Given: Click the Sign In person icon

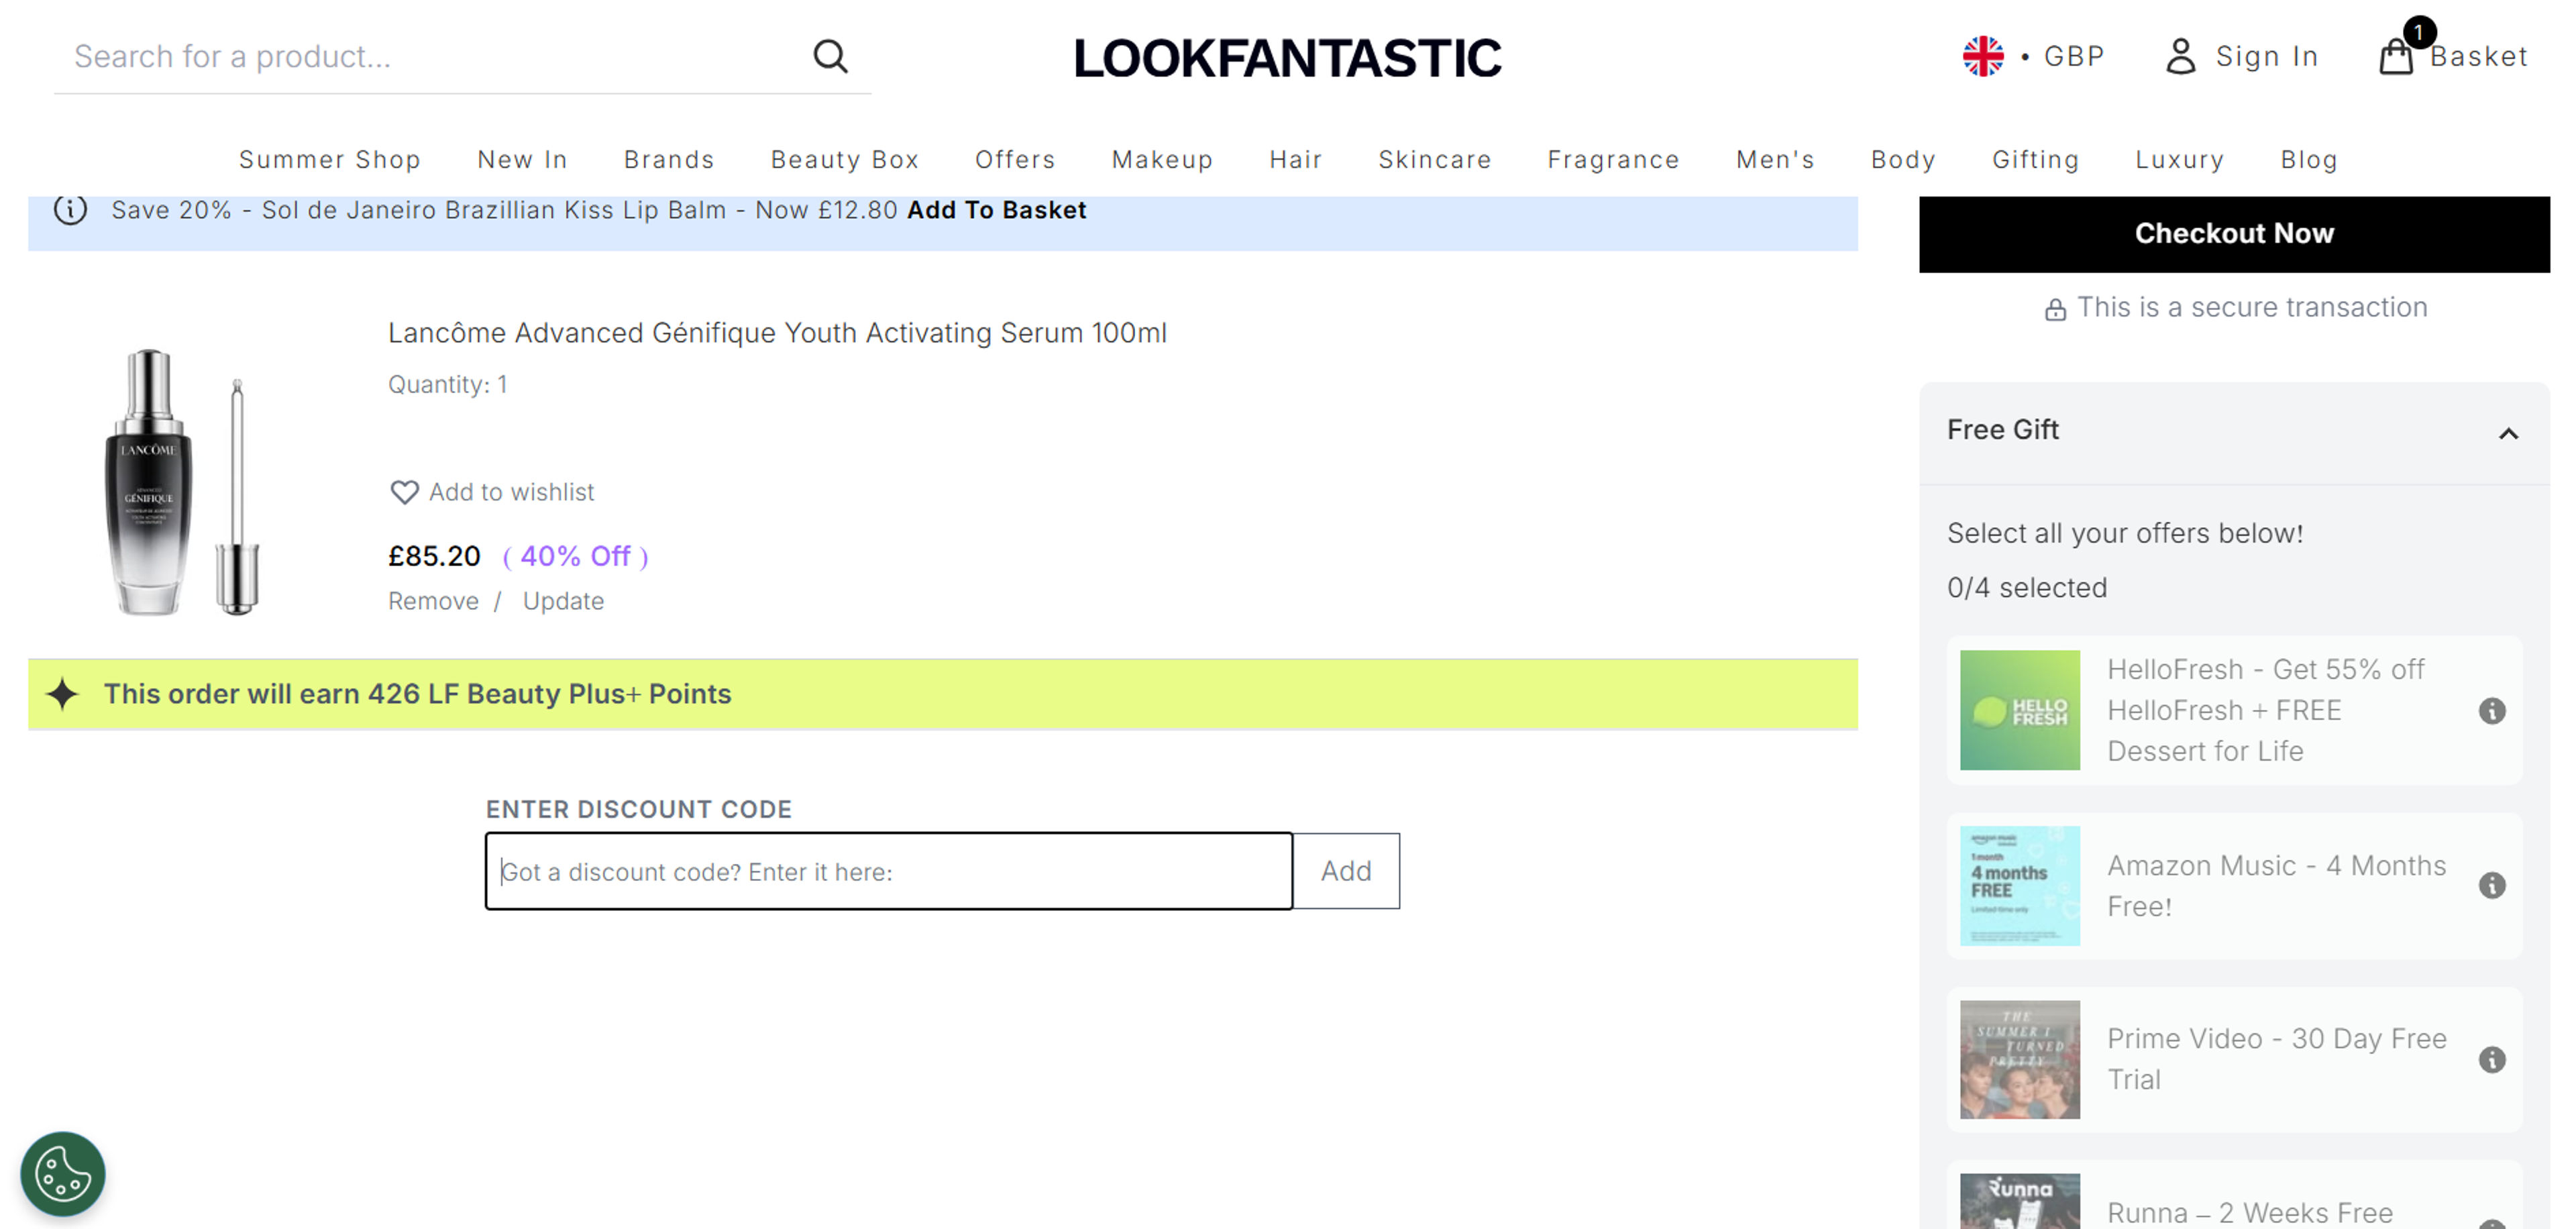Looking at the screenshot, I should coord(2180,56).
